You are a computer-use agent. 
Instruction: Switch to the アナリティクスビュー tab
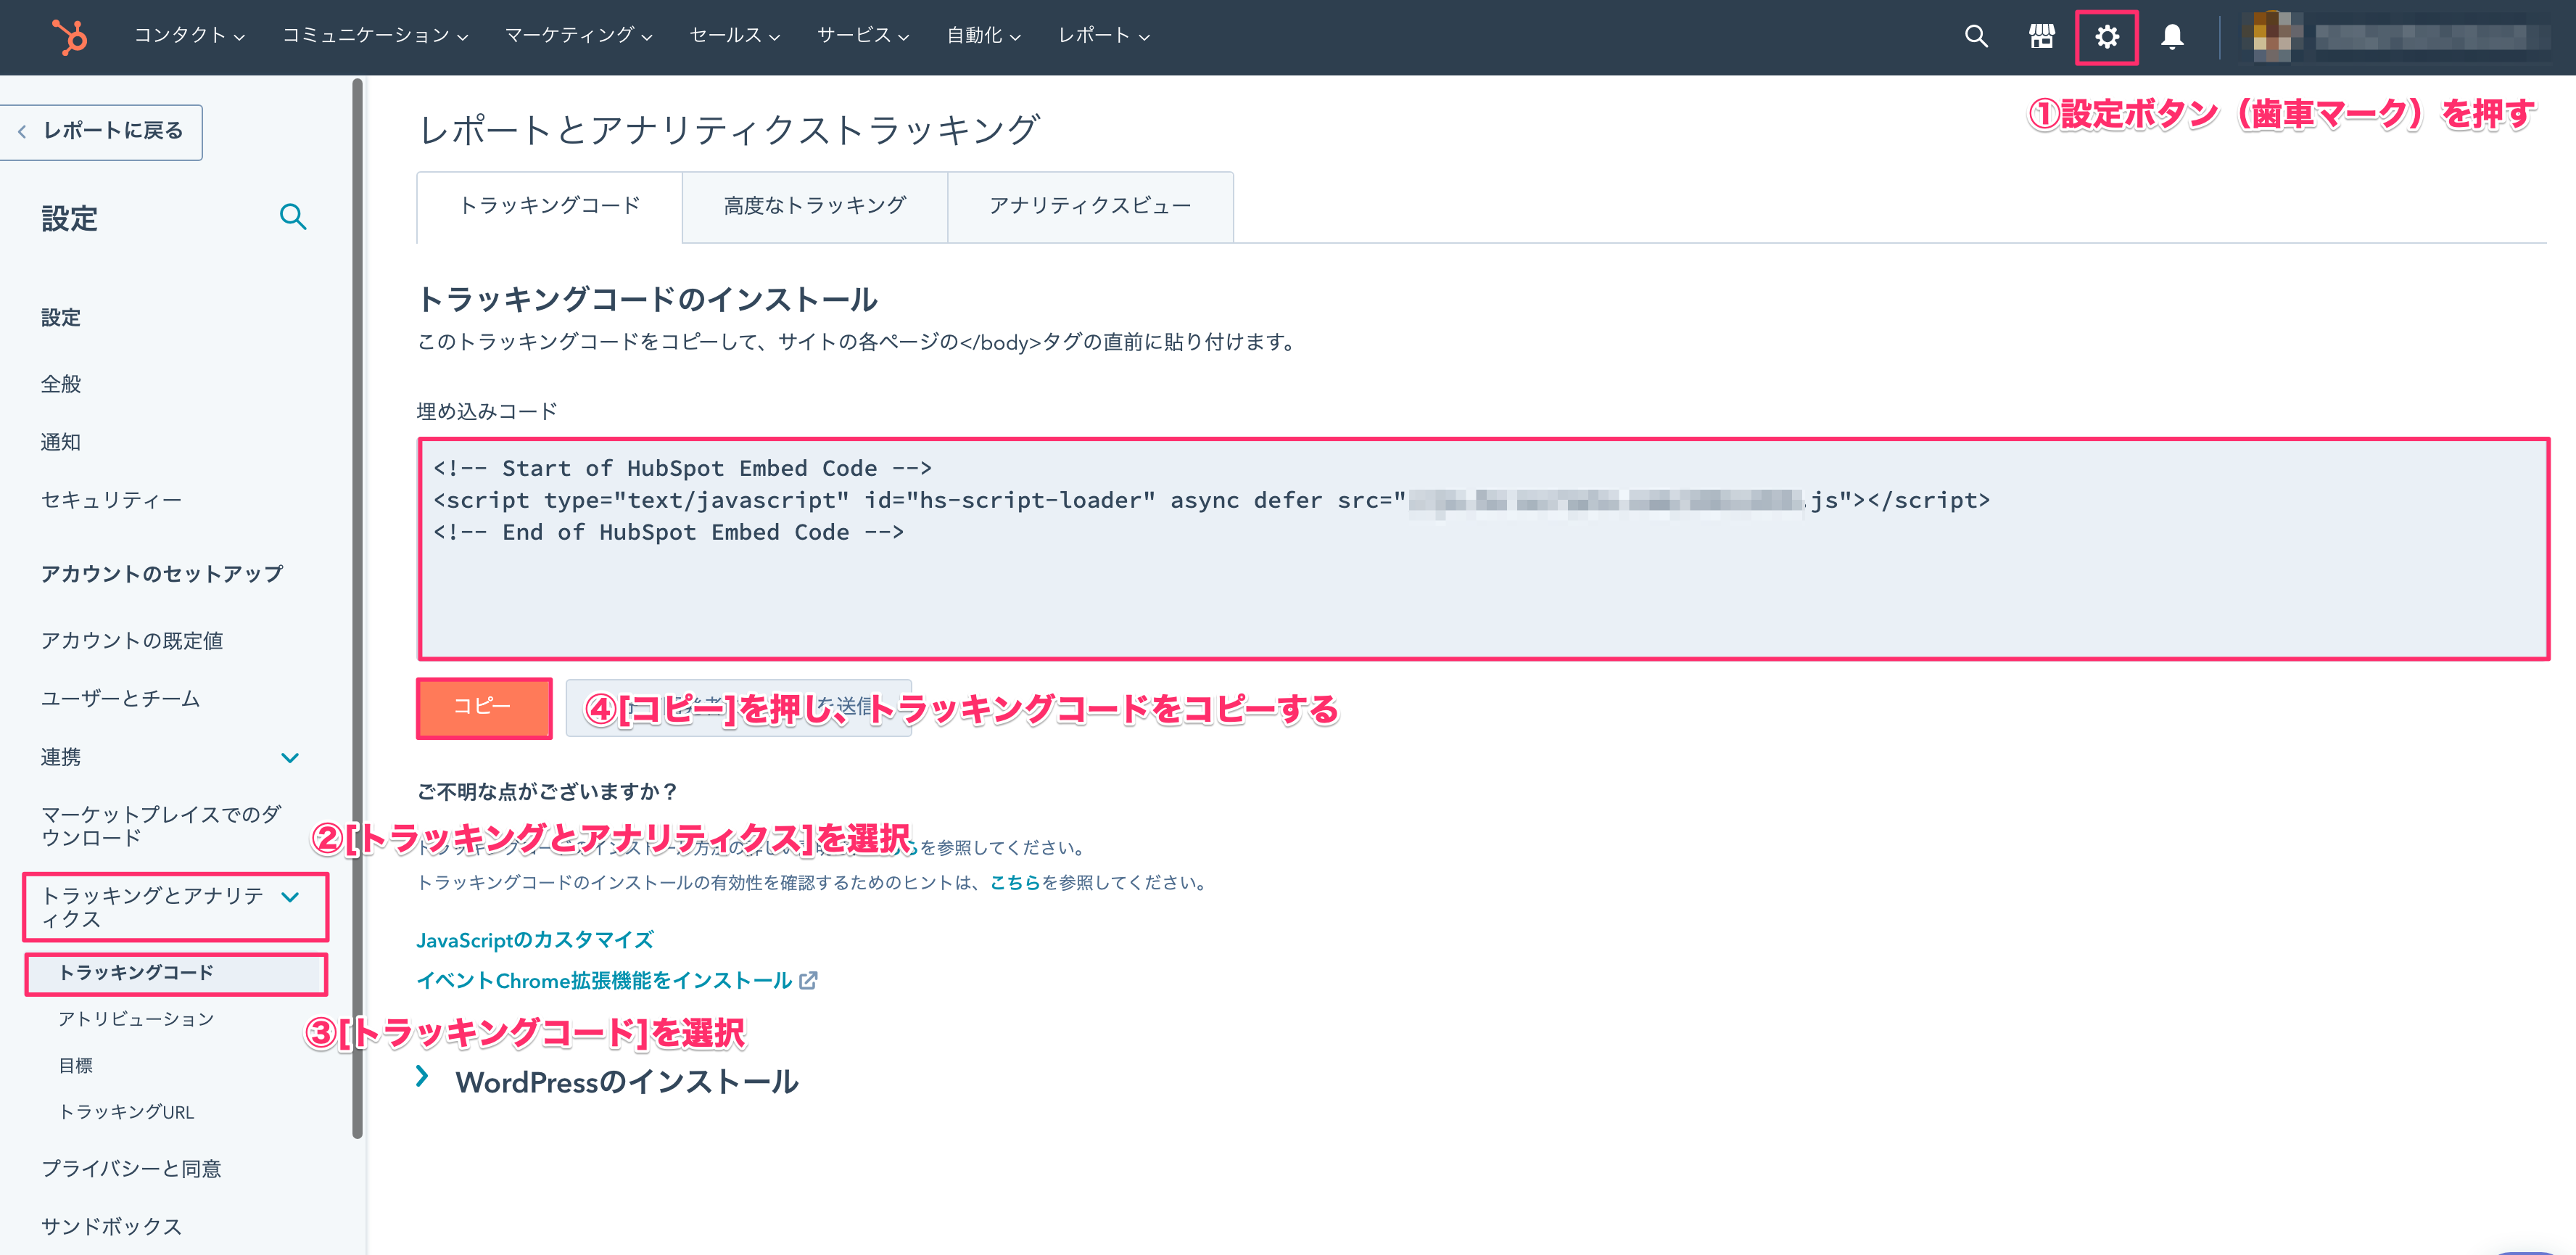(x=1090, y=206)
